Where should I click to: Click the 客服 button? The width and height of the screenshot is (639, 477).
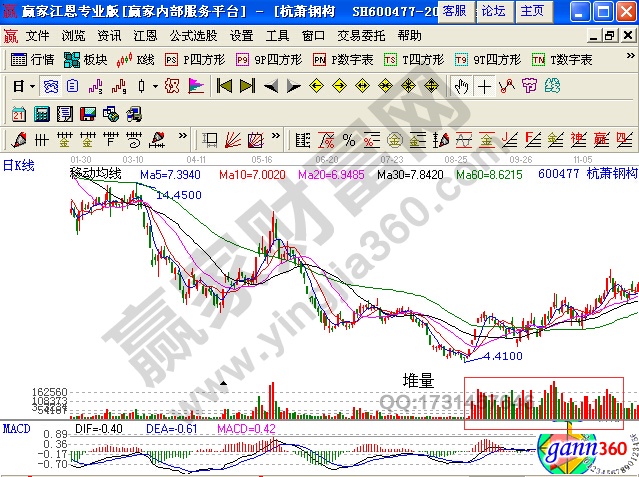point(454,11)
